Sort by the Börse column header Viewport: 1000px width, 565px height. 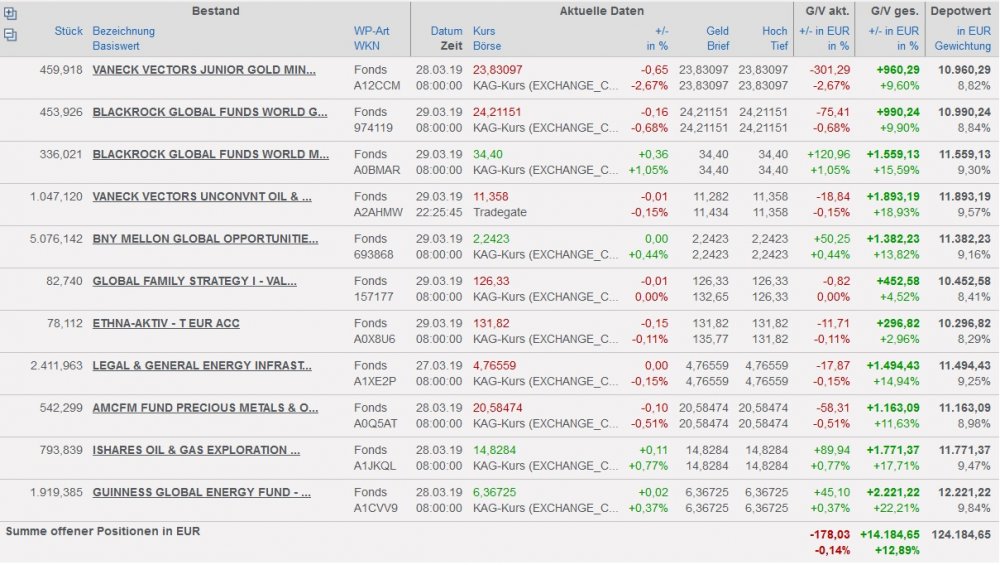(487, 46)
